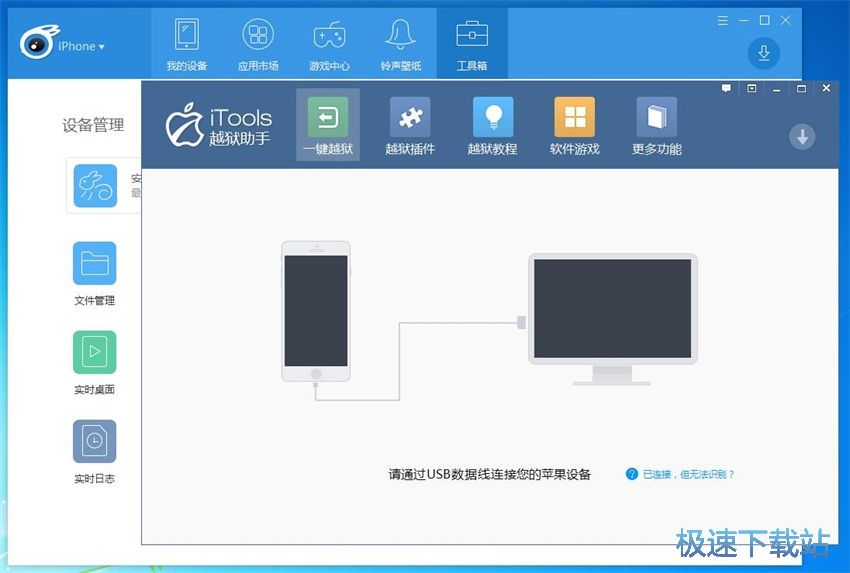Minimize the main iTools window
Image resolution: width=850 pixels, height=573 pixels.
pos(744,21)
